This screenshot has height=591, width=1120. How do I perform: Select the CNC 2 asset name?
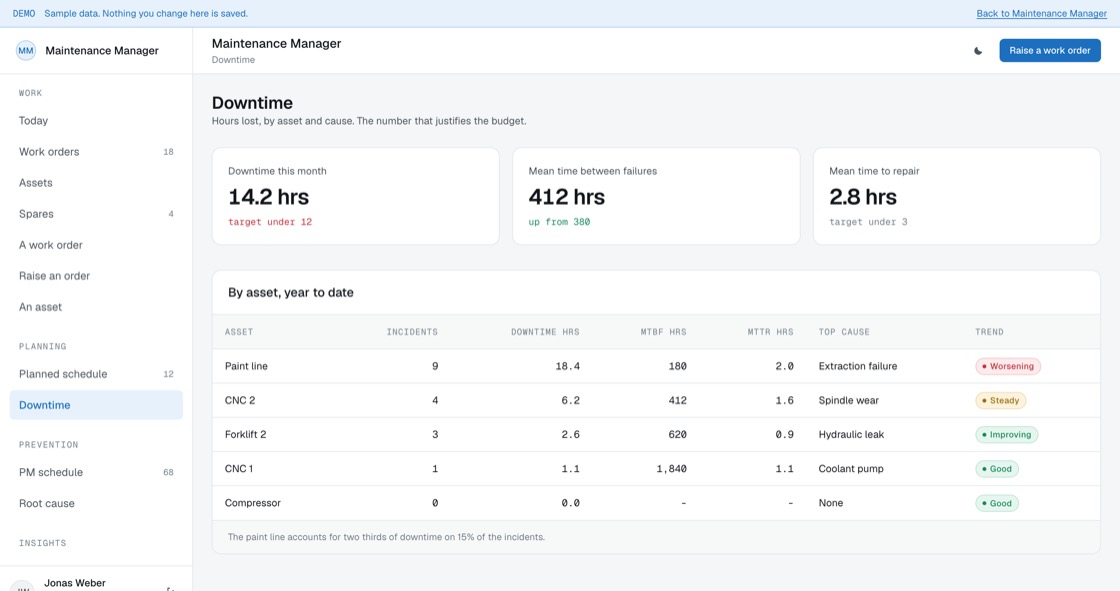pos(239,401)
